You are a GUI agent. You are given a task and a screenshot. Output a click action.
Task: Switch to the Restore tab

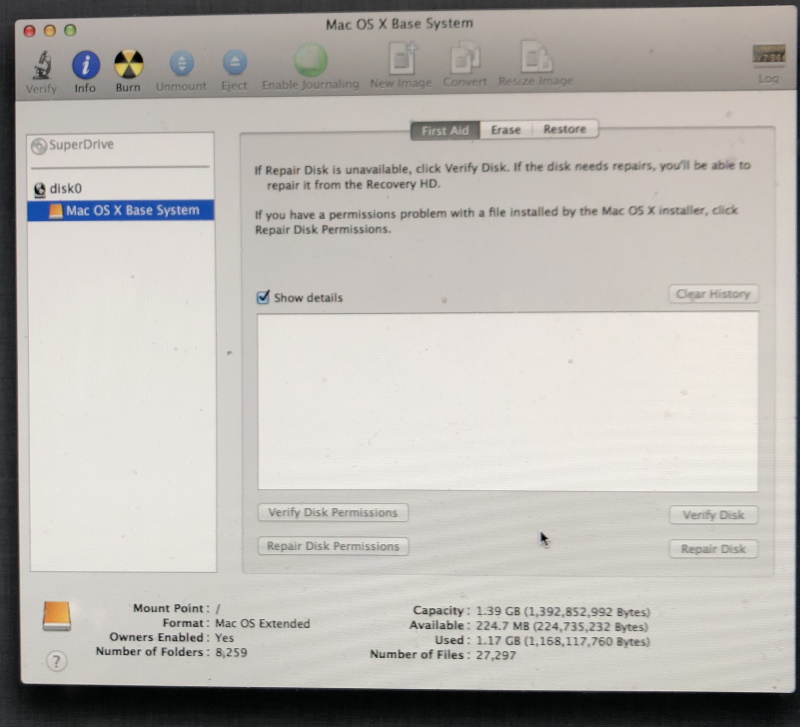tap(565, 129)
